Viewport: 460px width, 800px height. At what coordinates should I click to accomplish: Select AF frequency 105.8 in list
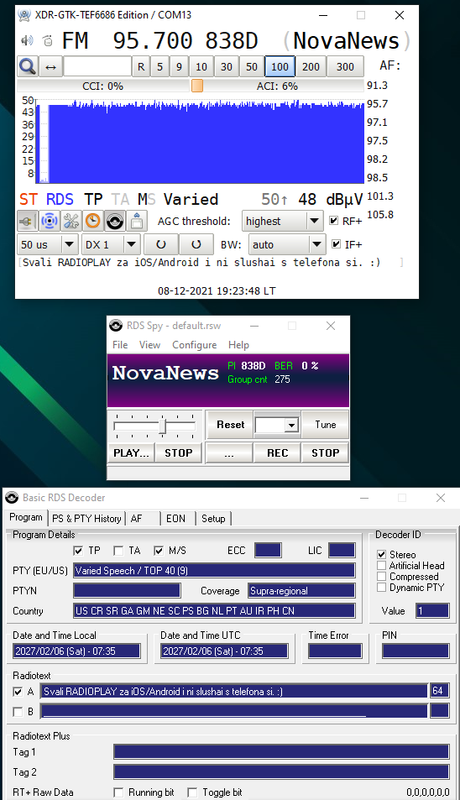(x=380, y=214)
